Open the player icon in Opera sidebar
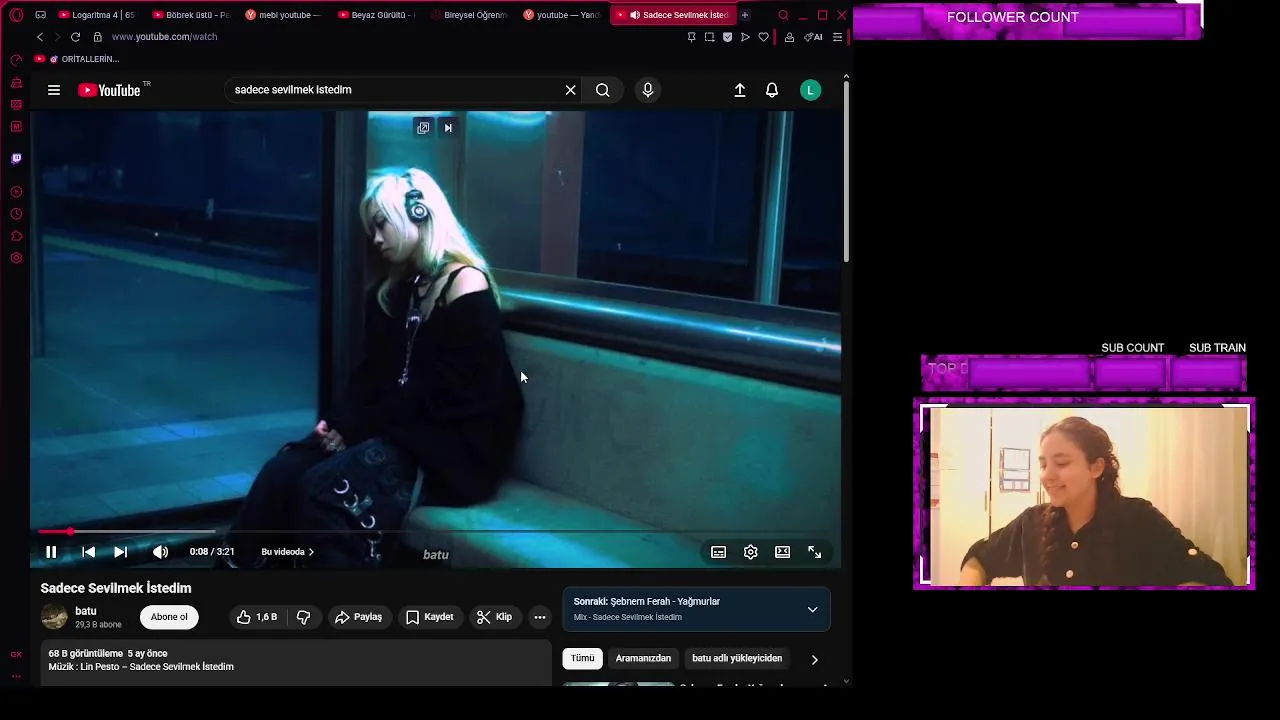 [16, 192]
